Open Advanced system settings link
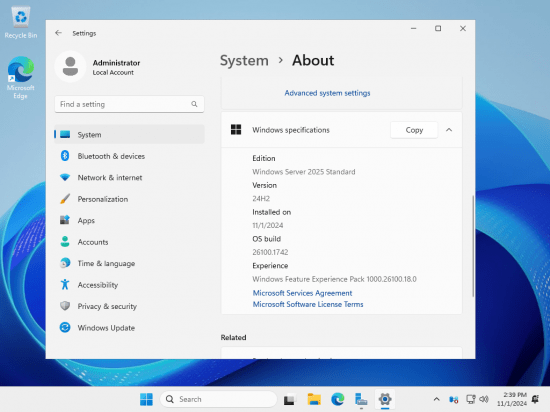The height and width of the screenshot is (412, 550). pyautogui.click(x=327, y=93)
